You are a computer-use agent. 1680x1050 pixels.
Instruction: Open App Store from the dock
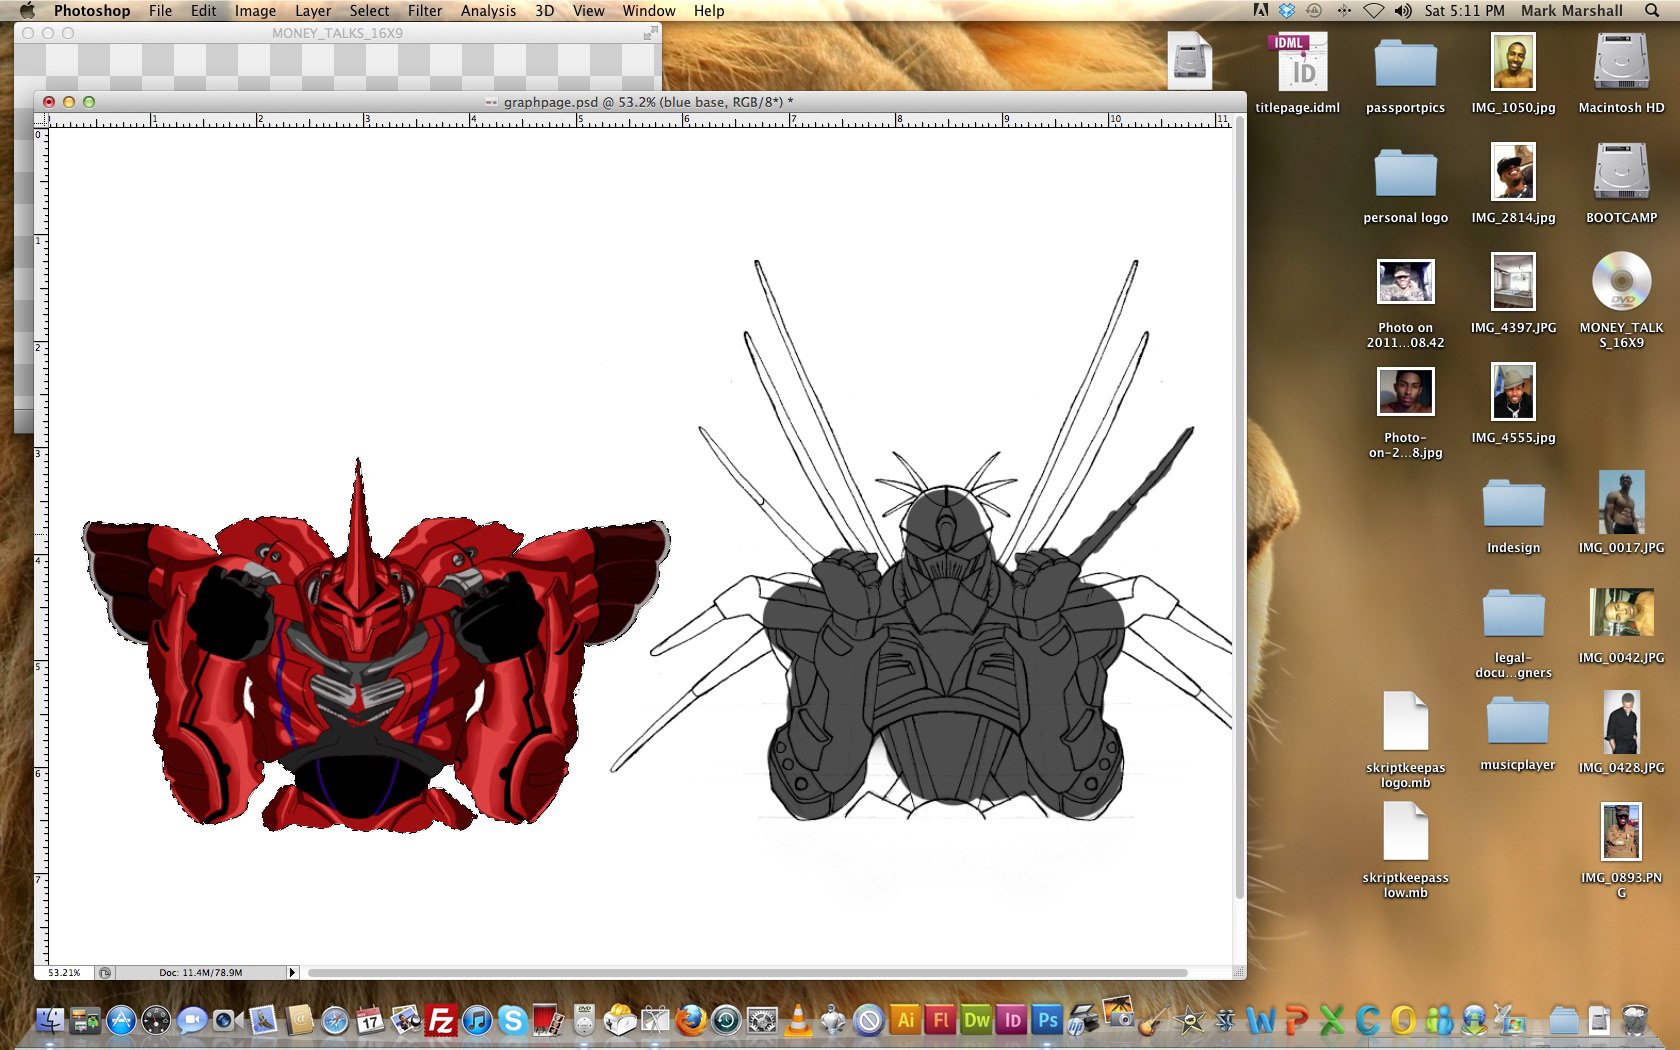point(121,1020)
